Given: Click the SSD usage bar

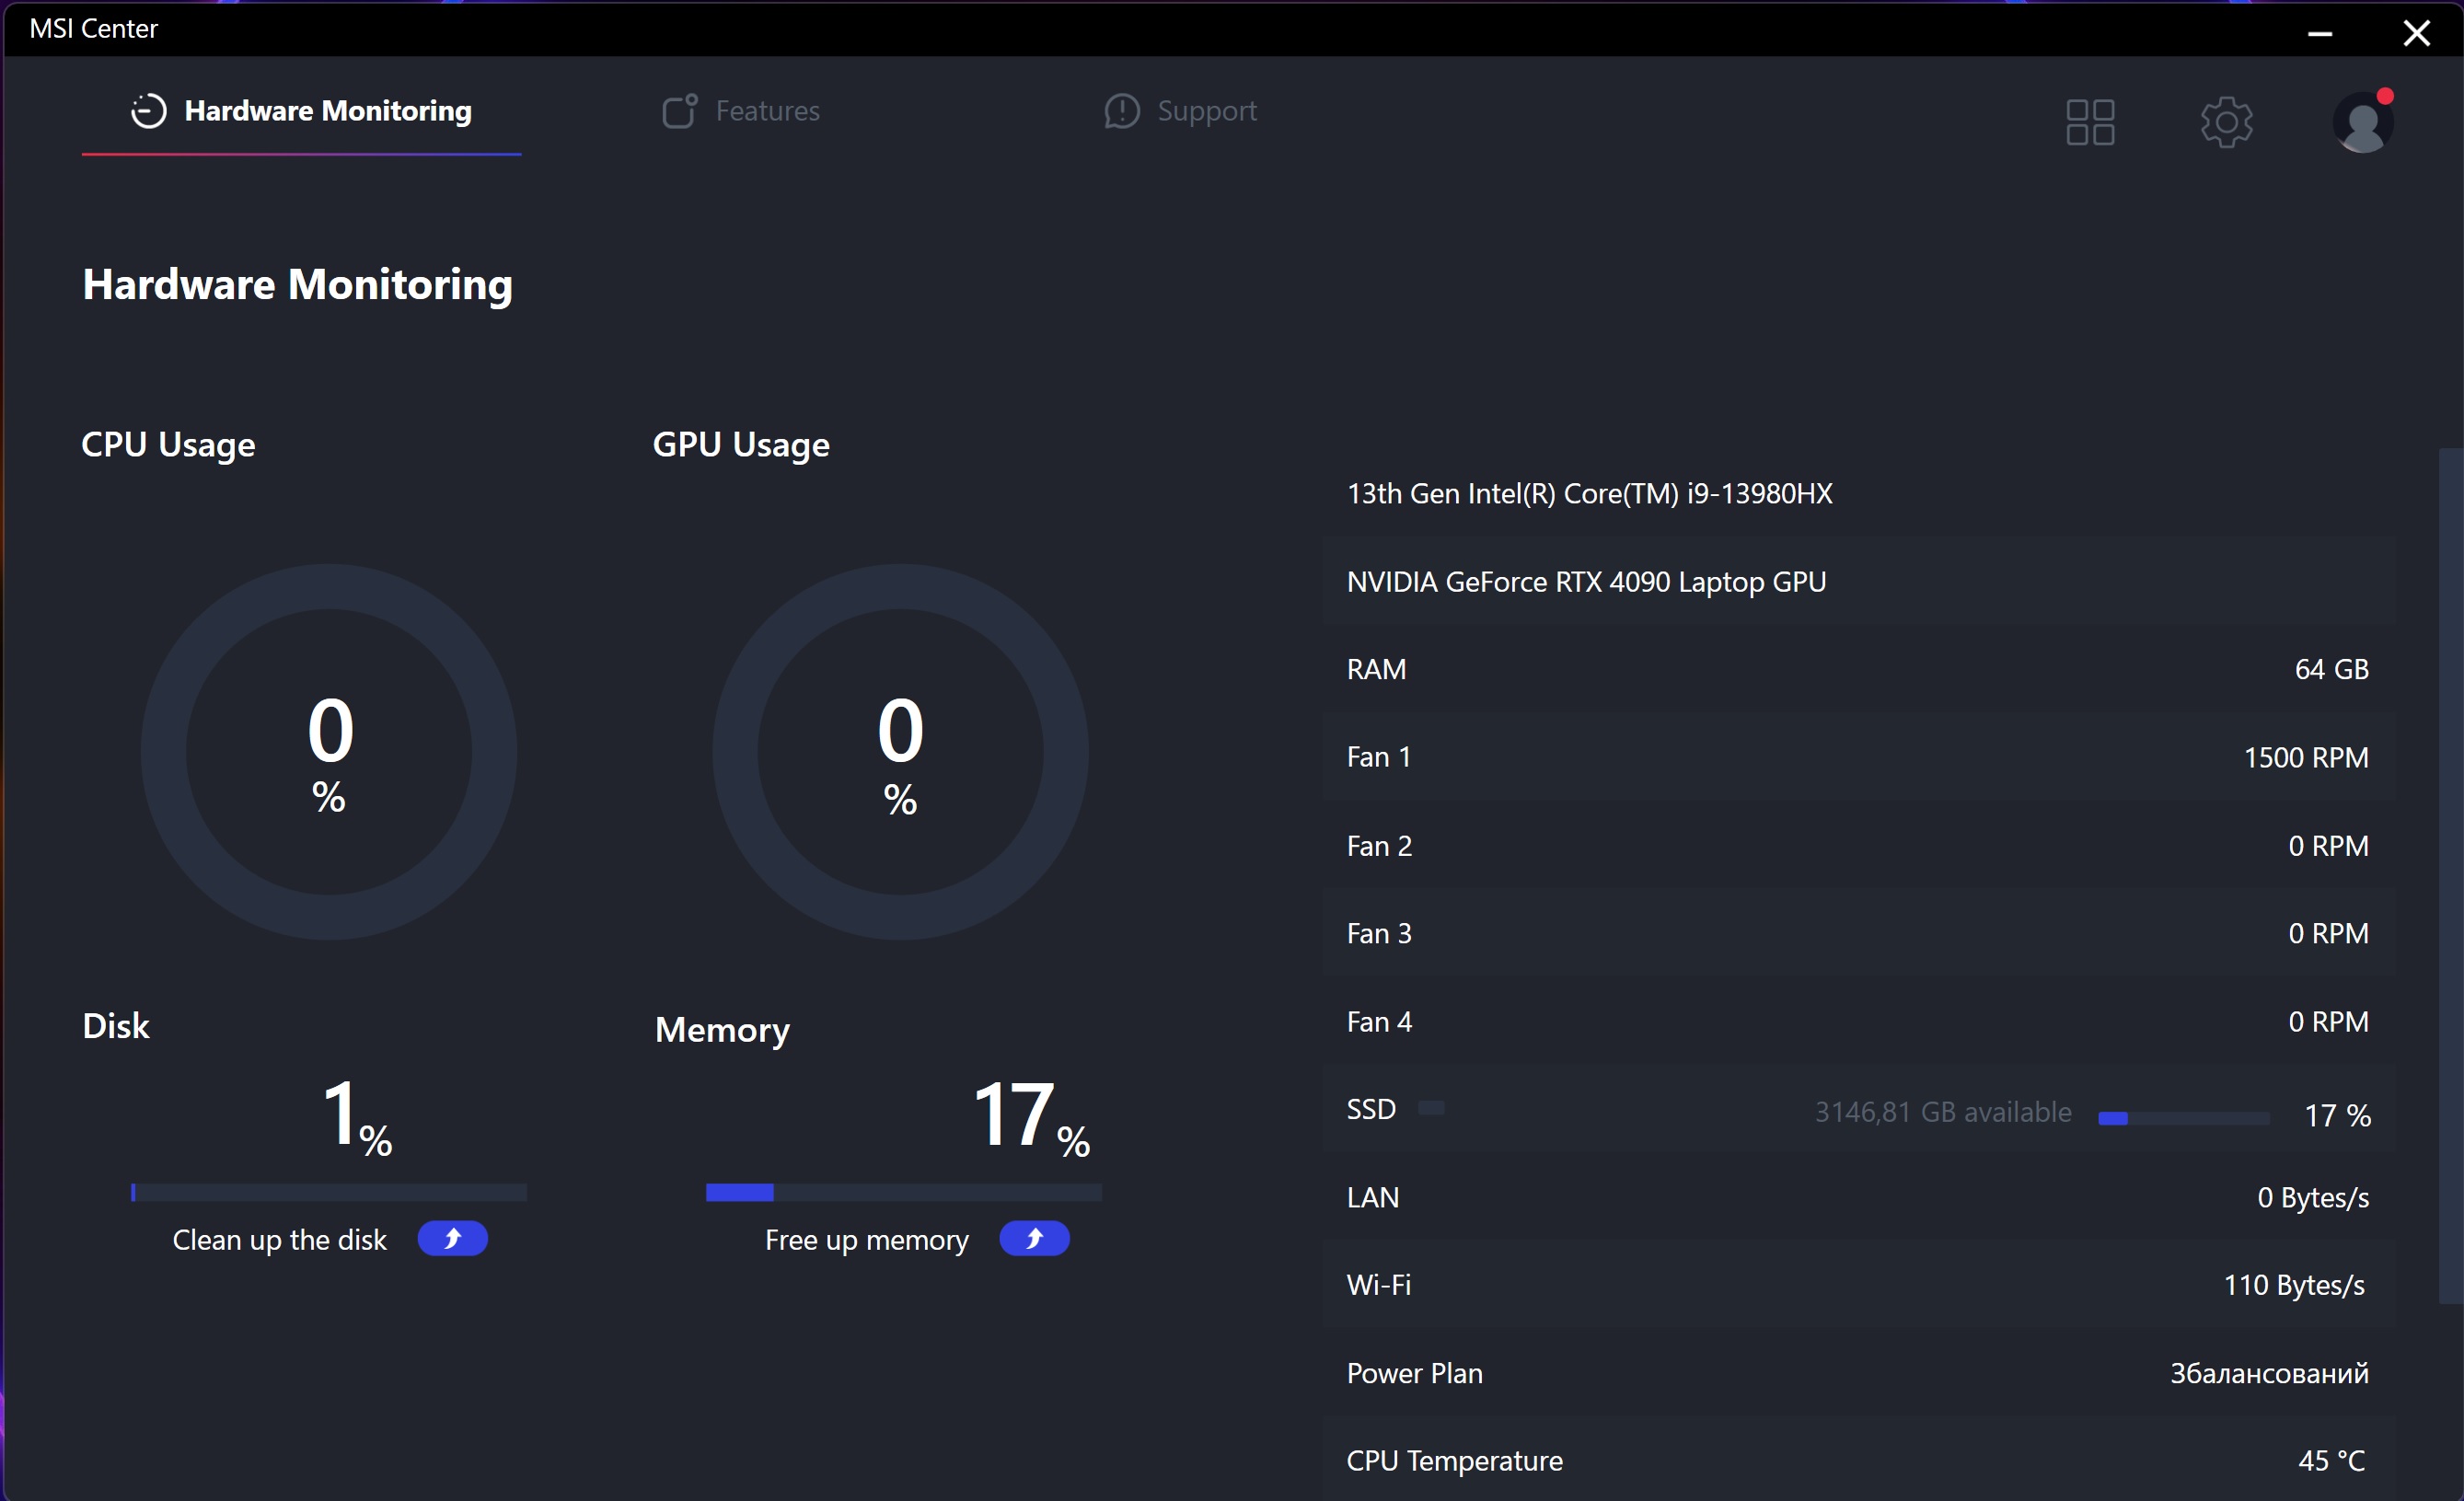Looking at the screenshot, I should (x=2183, y=1118).
